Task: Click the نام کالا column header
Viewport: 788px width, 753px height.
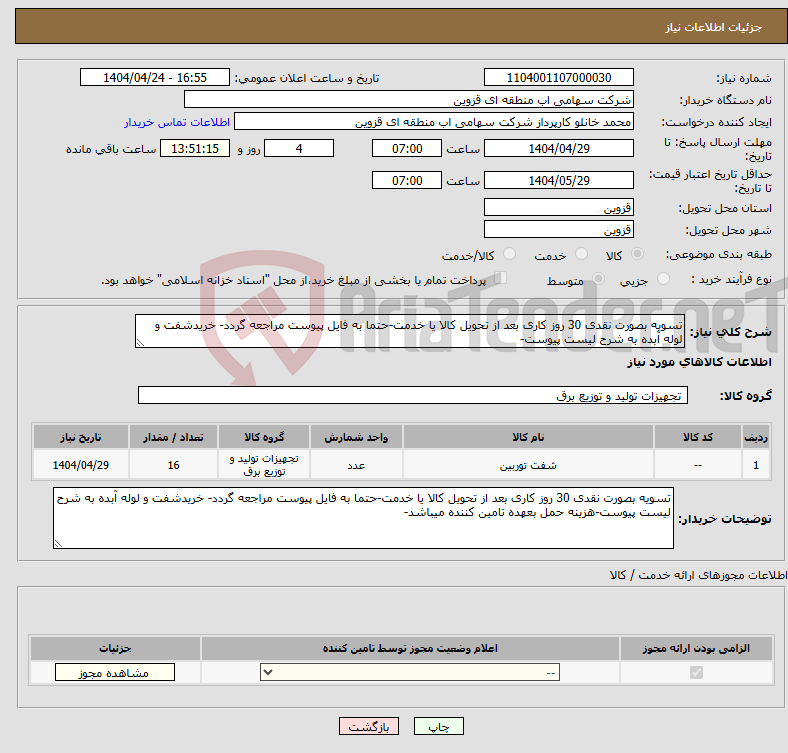Action: pyautogui.click(x=528, y=437)
